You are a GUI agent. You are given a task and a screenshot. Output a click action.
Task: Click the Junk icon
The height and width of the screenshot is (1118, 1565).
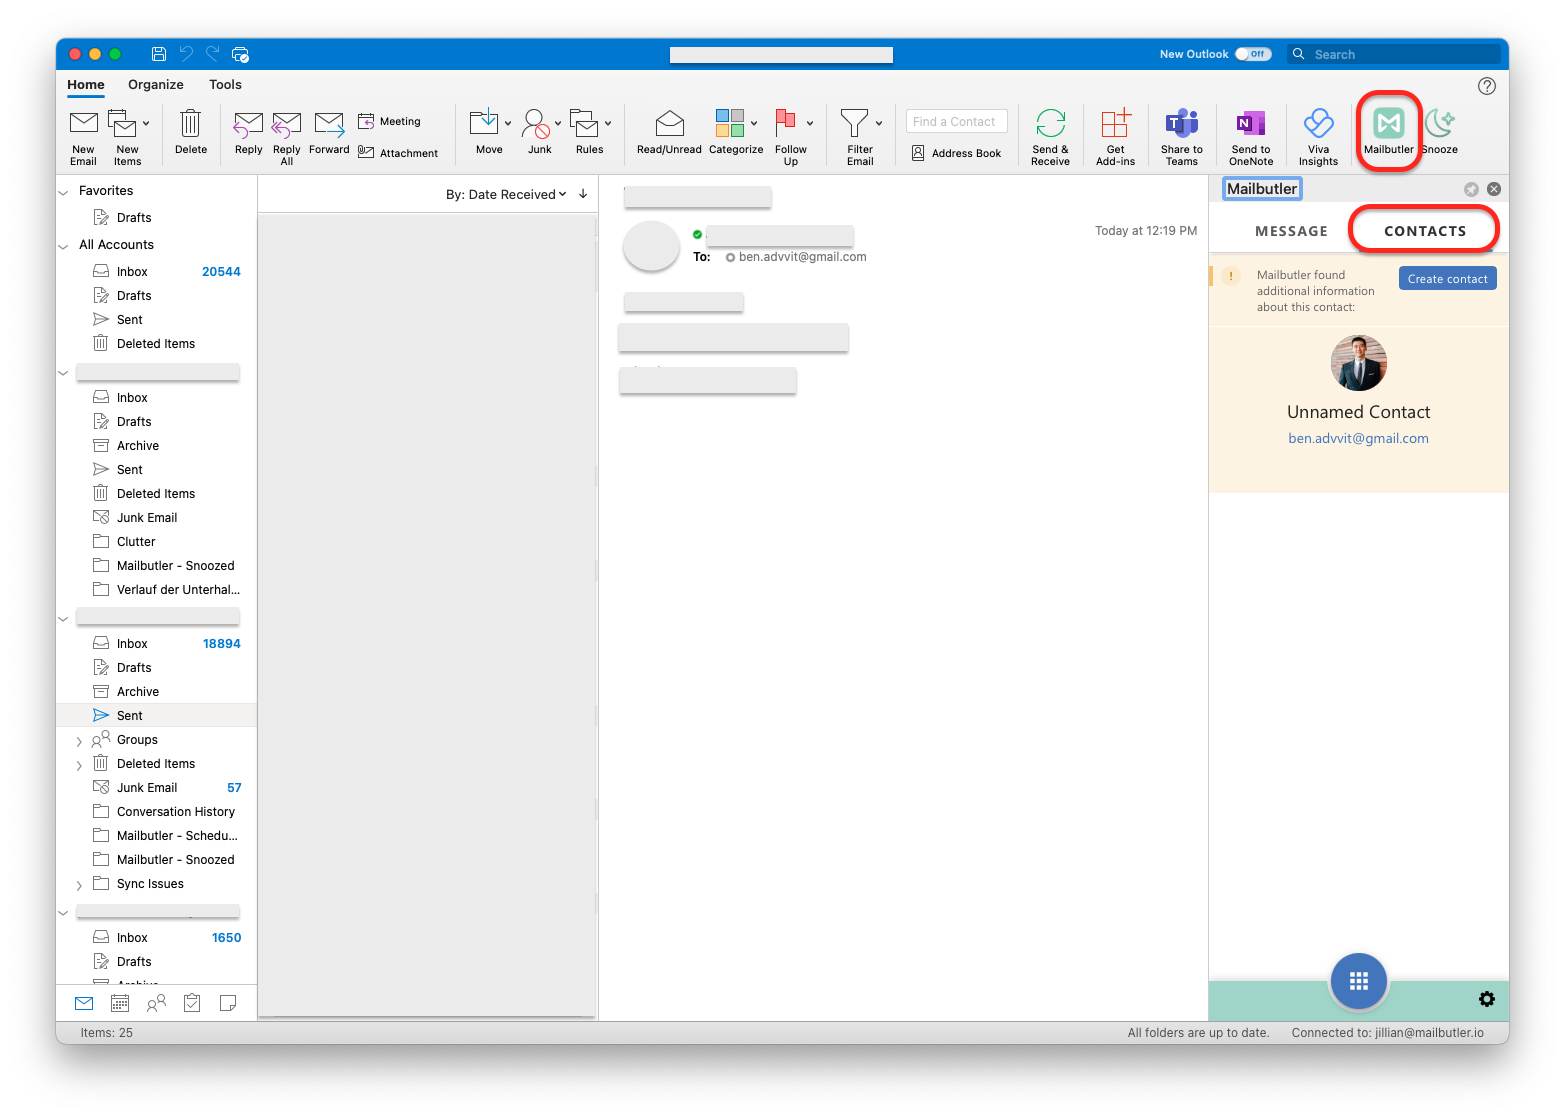[537, 124]
